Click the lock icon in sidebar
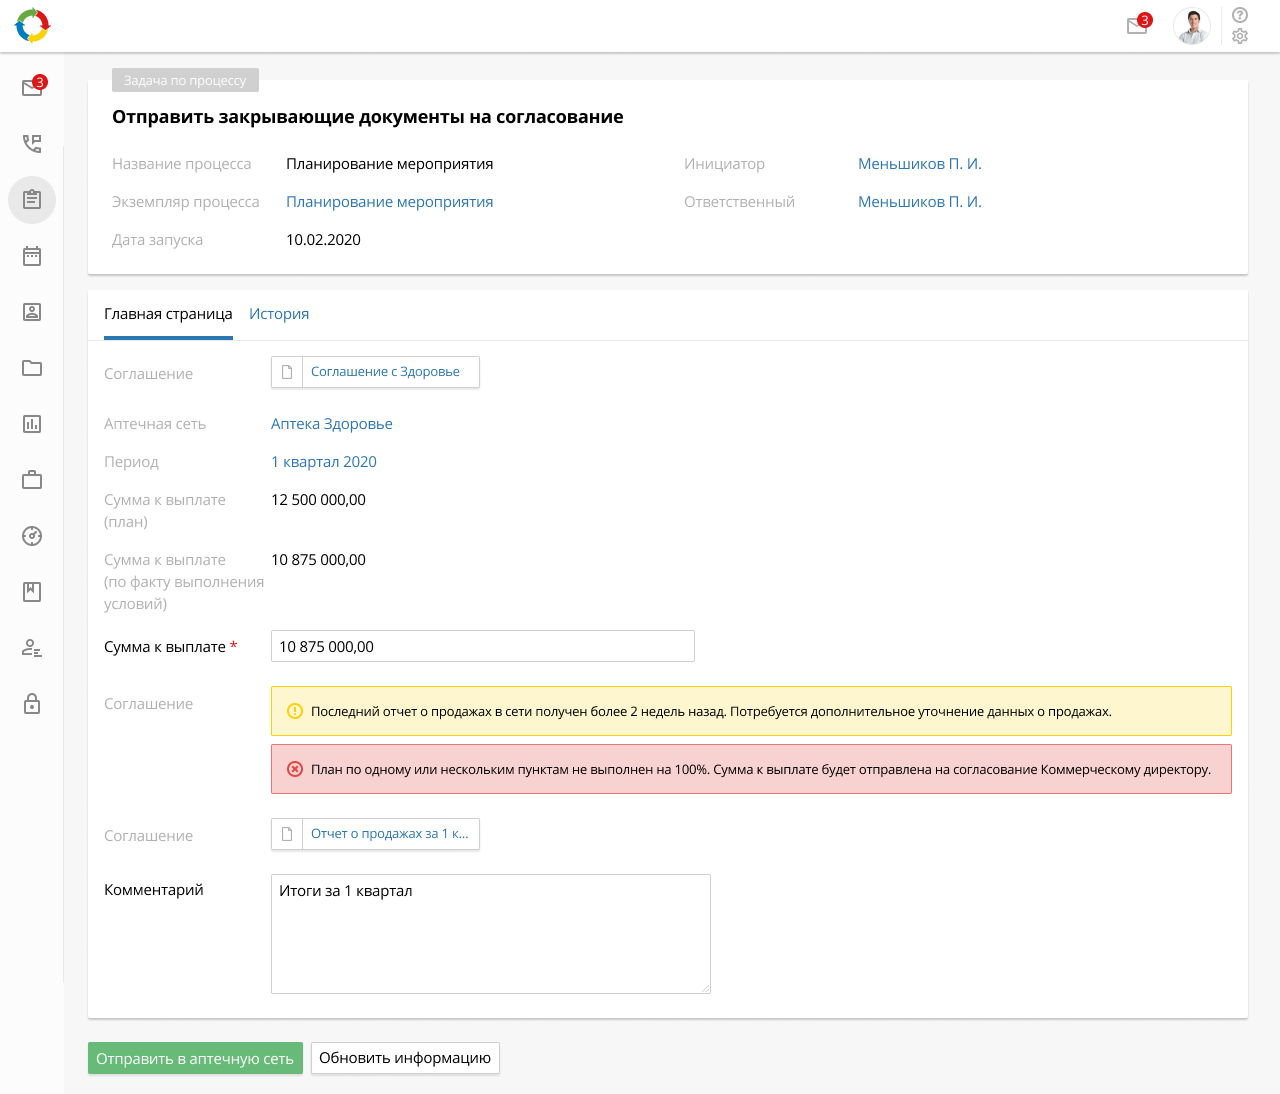Viewport: 1280px width, 1094px height. click(32, 704)
